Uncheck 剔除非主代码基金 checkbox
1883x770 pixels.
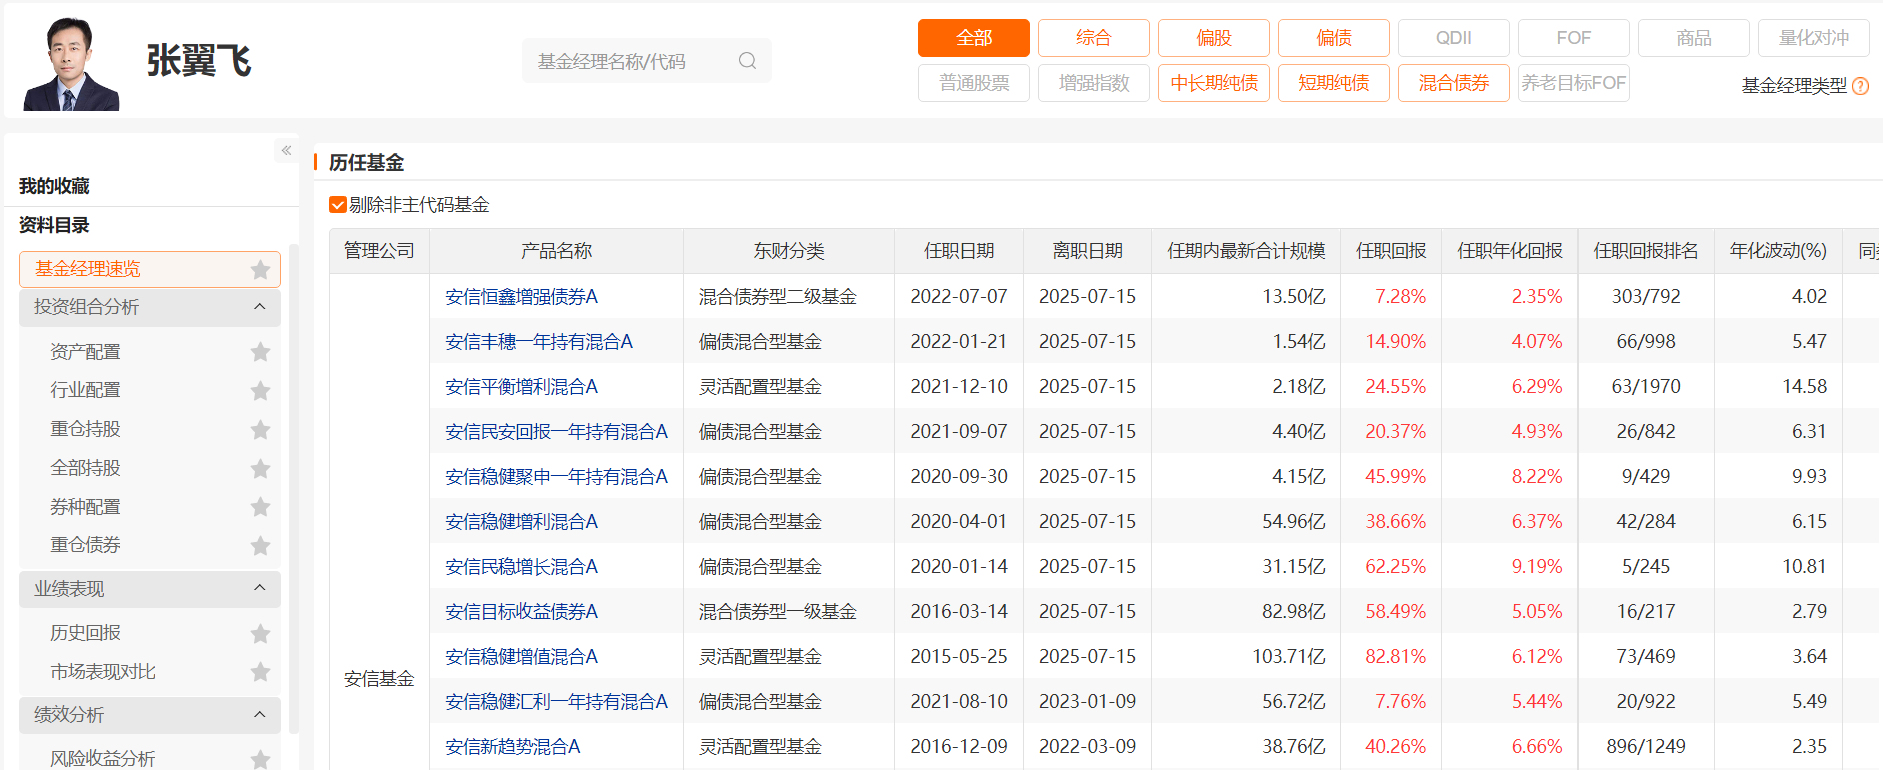pos(338,205)
